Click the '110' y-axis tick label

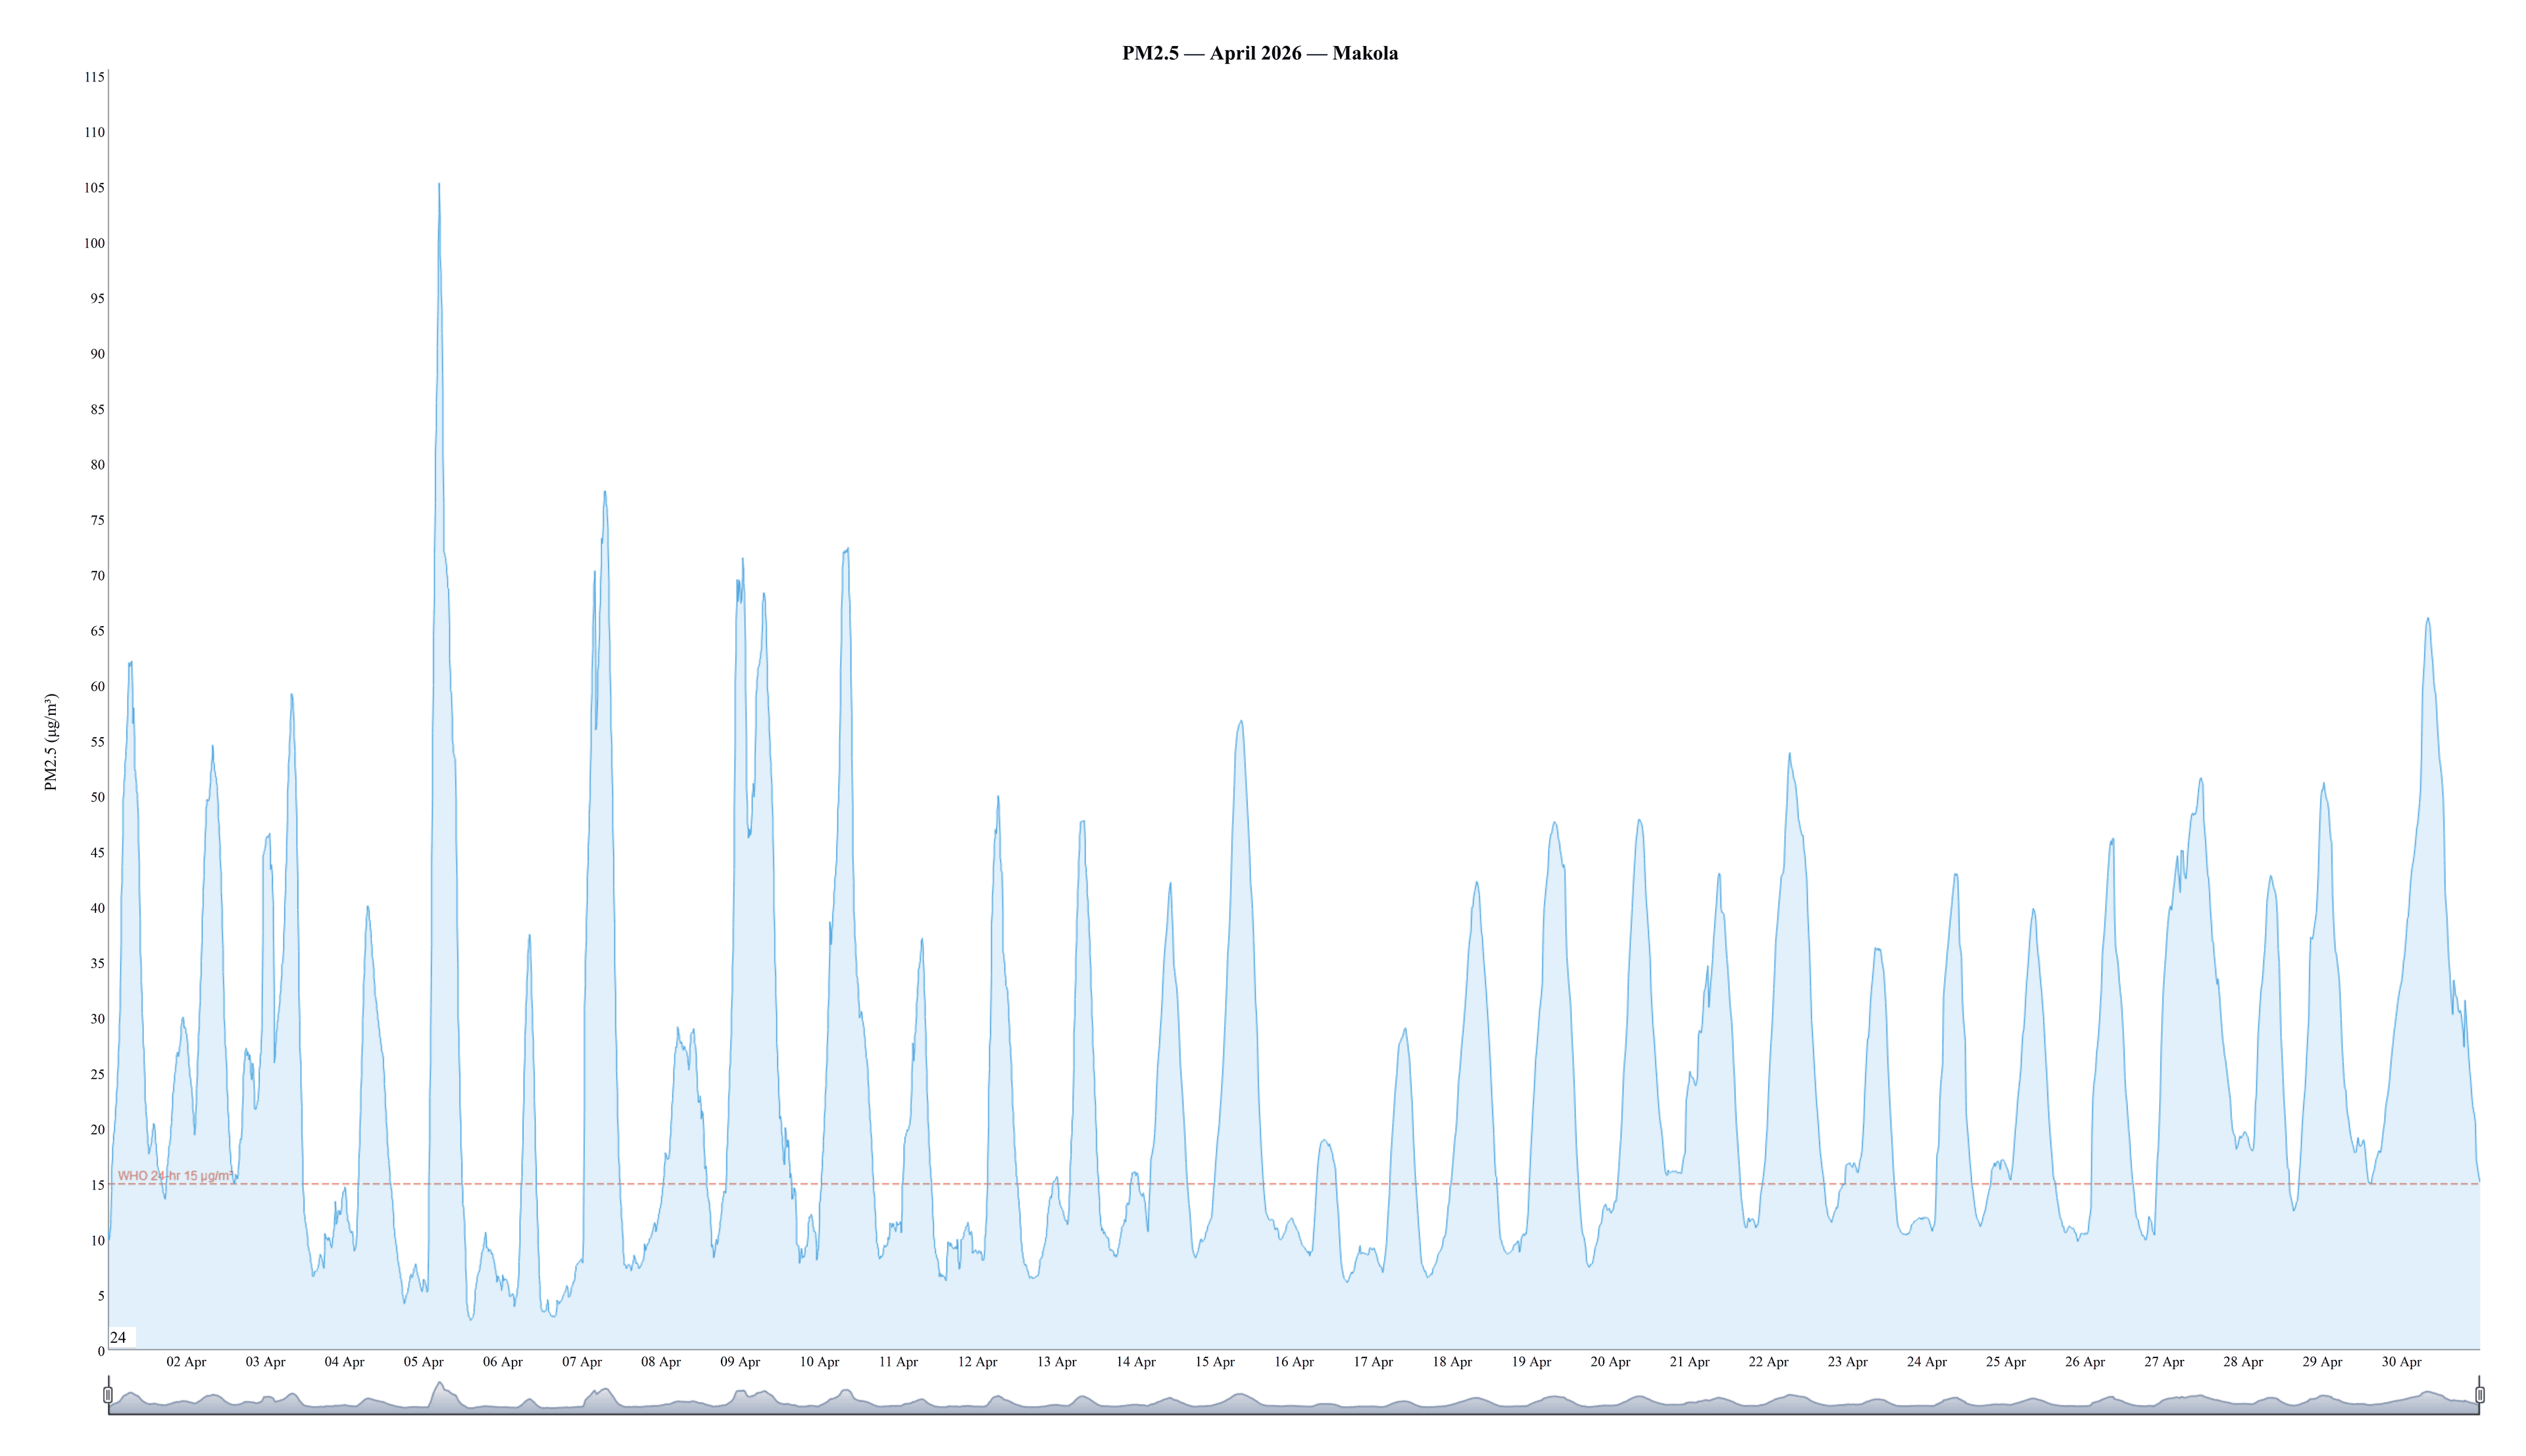[94, 132]
